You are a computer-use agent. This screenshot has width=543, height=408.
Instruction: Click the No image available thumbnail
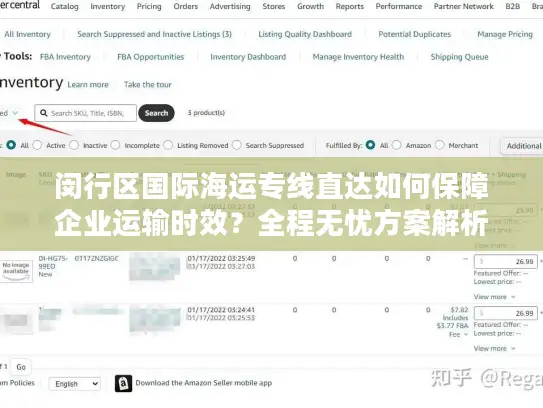coord(16,271)
